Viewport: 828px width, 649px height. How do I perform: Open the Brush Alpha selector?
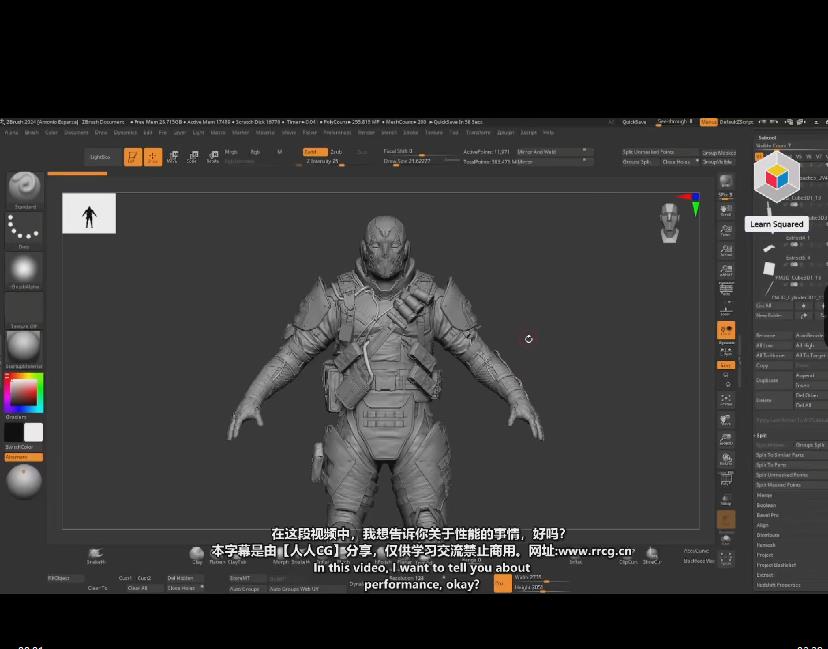click(24, 269)
